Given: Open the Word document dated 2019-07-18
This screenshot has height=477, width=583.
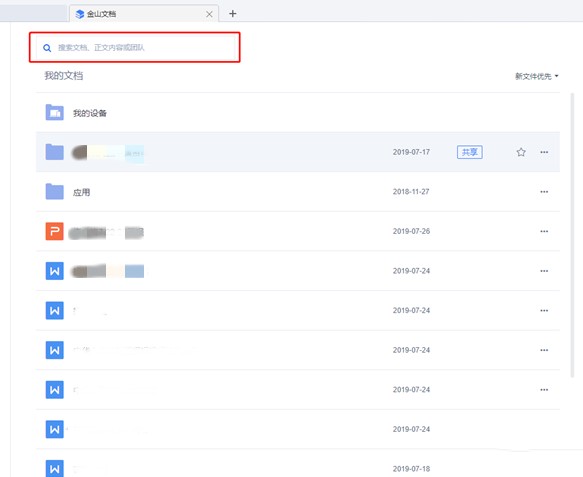Looking at the screenshot, I should (x=55, y=468).
